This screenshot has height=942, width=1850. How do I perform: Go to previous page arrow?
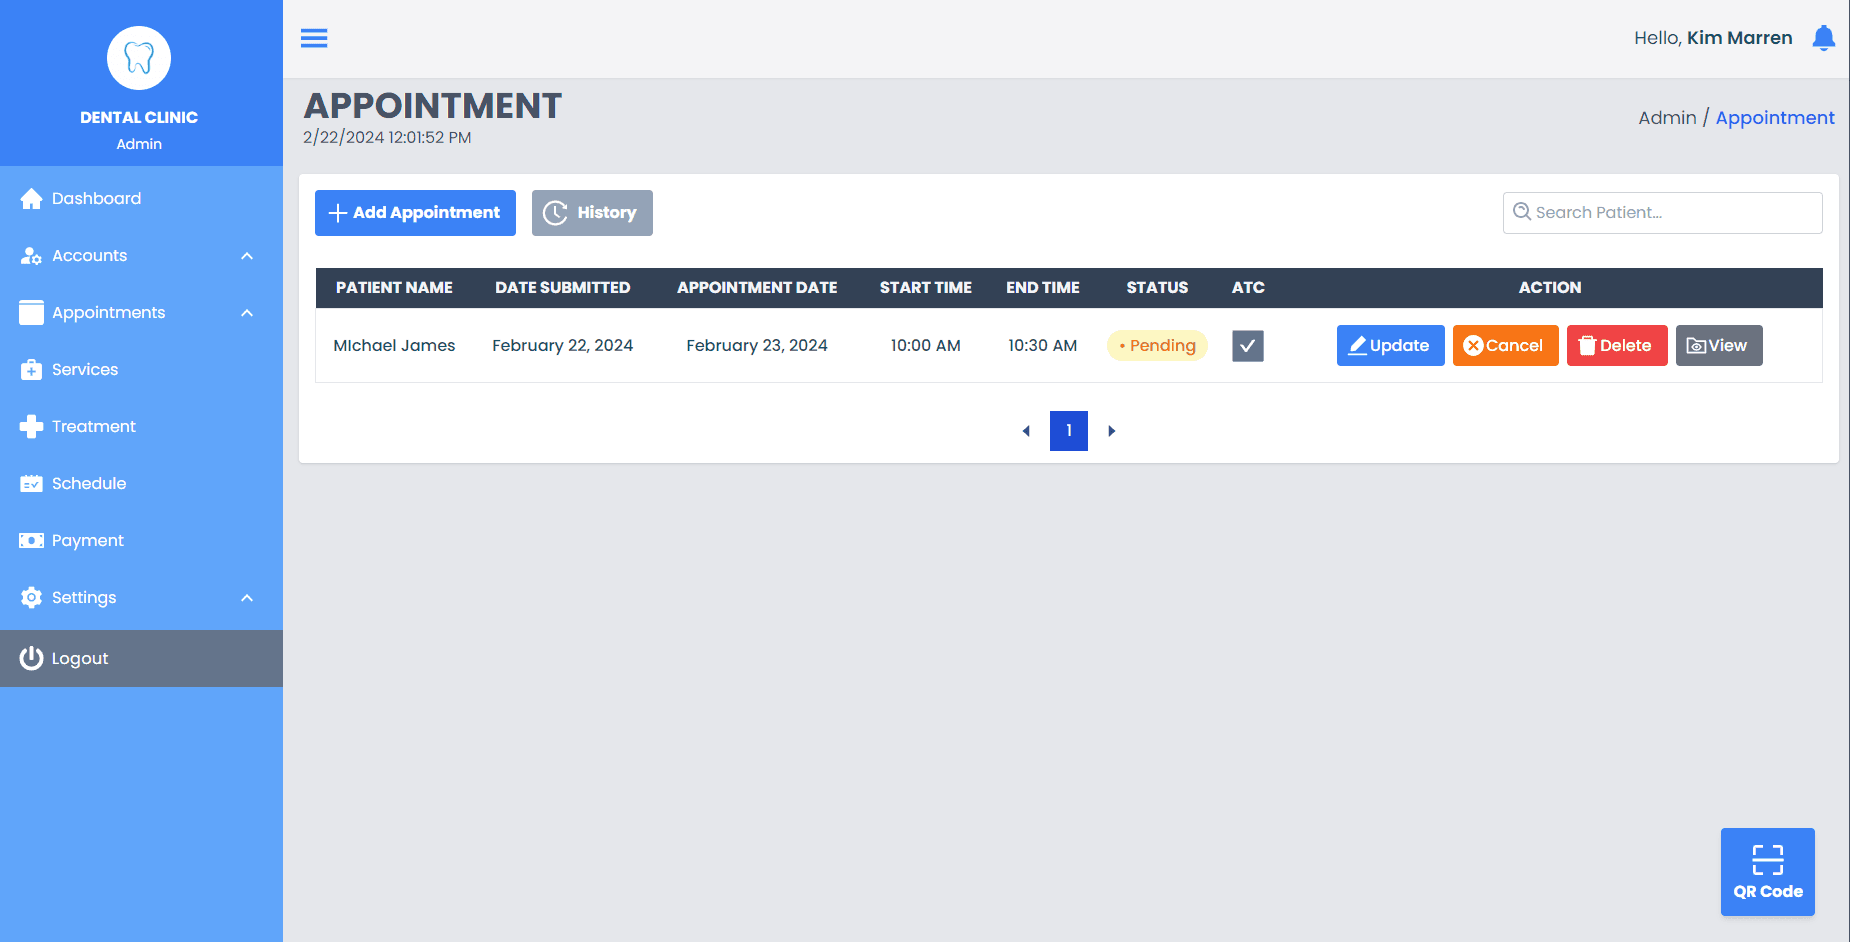pos(1026,431)
